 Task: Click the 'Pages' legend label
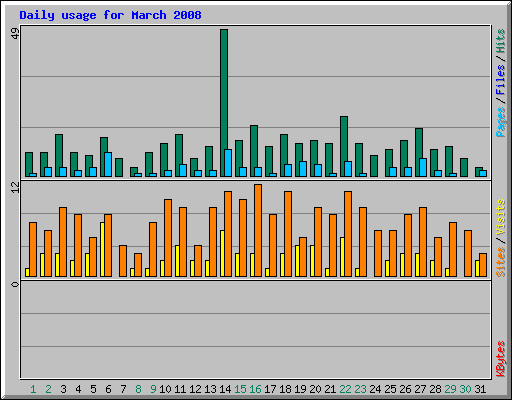(500, 122)
